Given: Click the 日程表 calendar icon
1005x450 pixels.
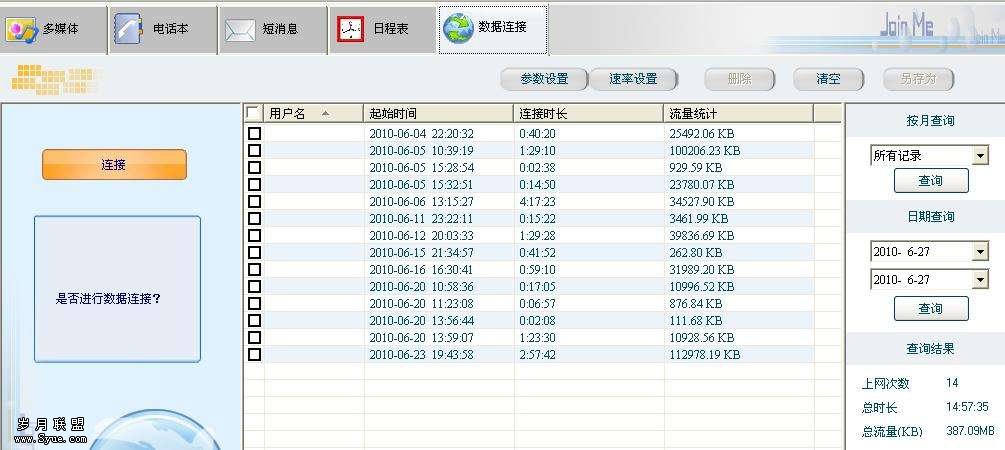Looking at the screenshot, I should pyautogui.click(x=351, y=29).
